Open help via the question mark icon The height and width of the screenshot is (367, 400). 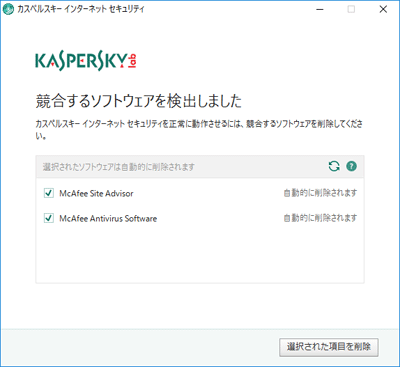[x=351, y=166]
